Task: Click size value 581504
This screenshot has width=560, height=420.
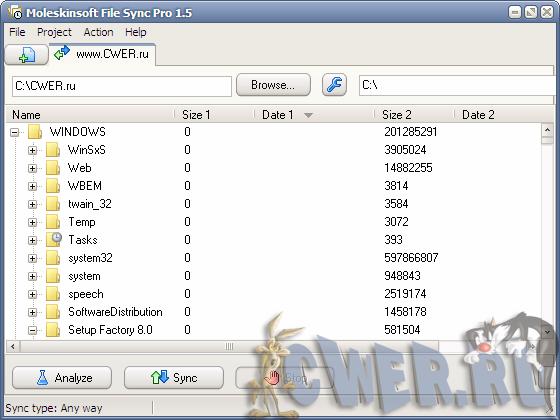Action: coord(402,330)
